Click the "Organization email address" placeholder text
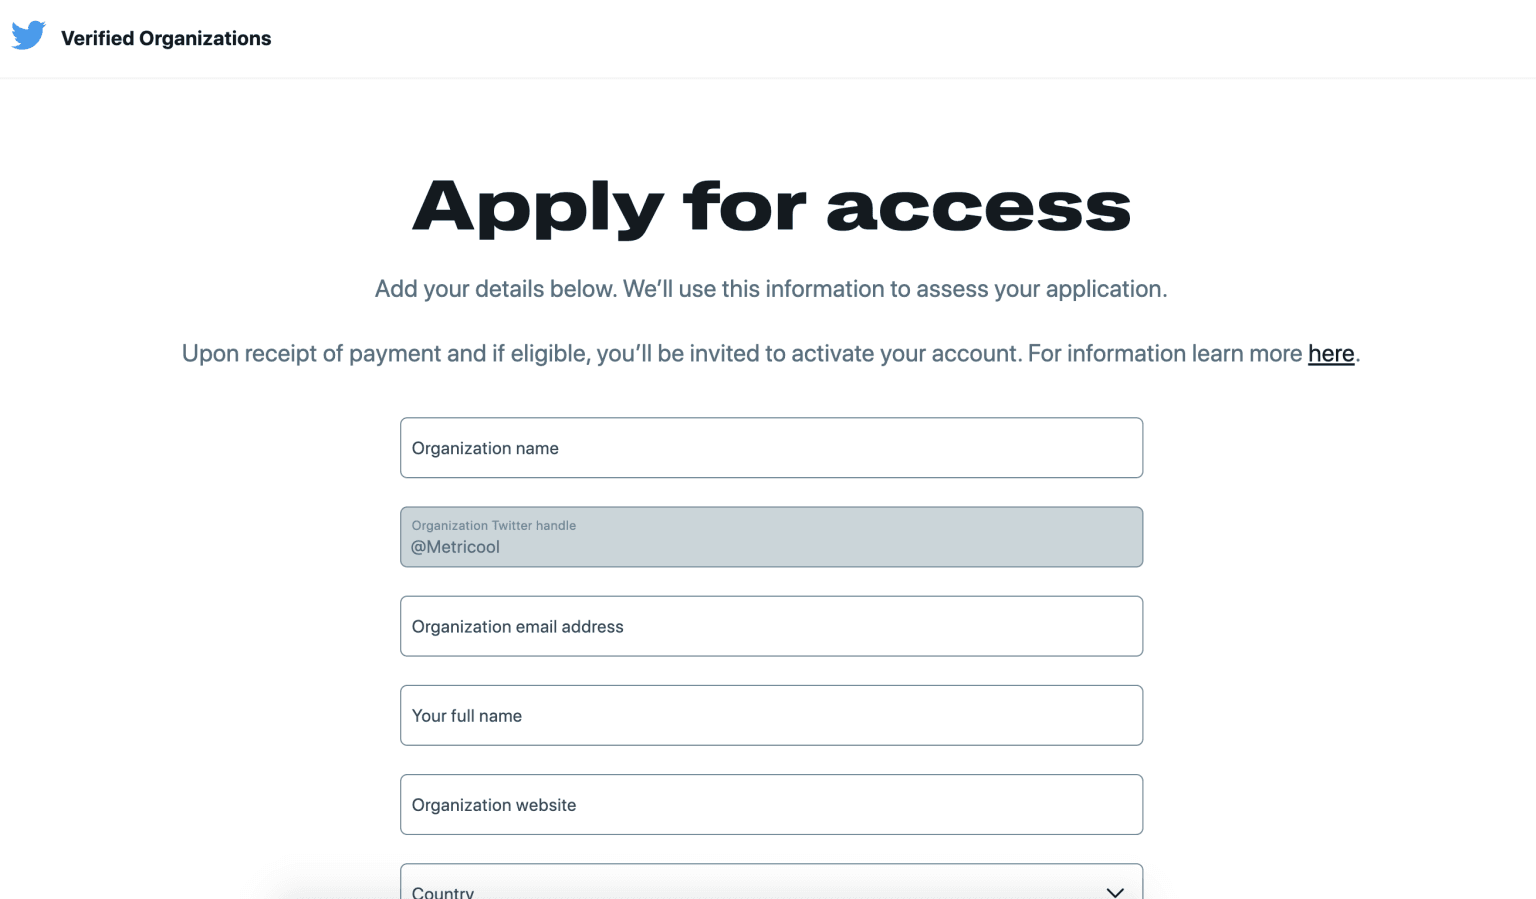 (x=517, y=627)
